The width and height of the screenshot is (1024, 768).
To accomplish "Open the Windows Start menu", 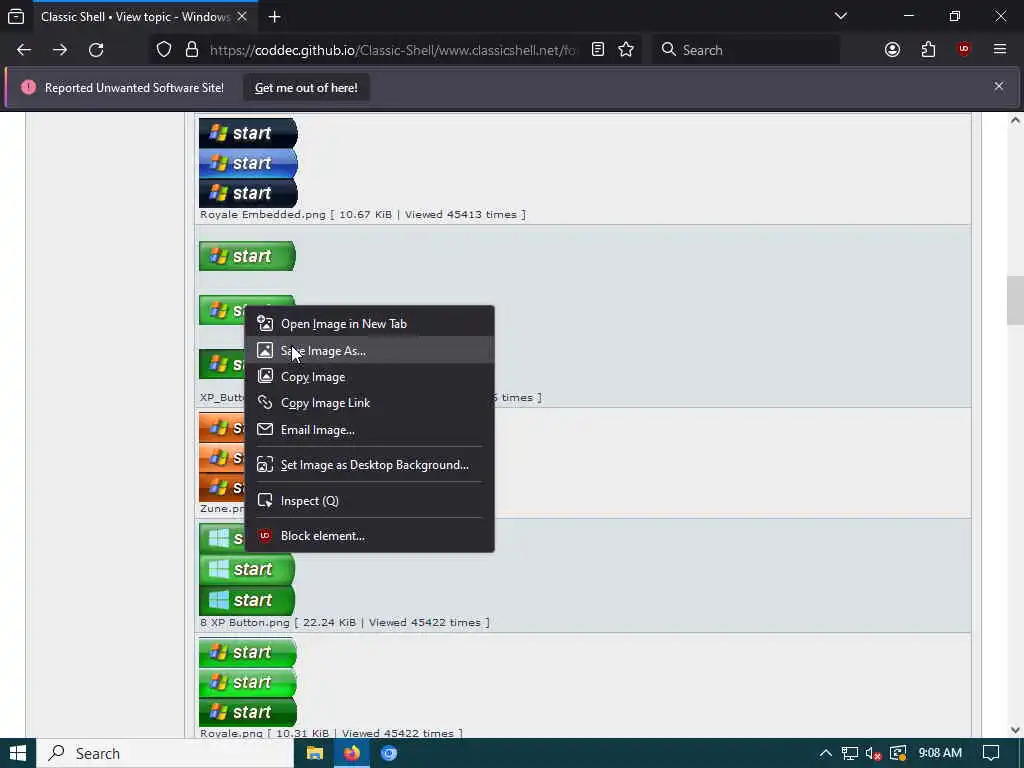I will (18, 754).
